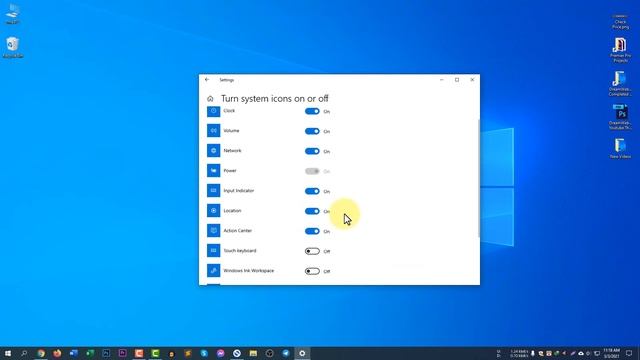Click the 'Windows Ink Workspace' label
Screen dimensions: 640x360
(249, 271)
